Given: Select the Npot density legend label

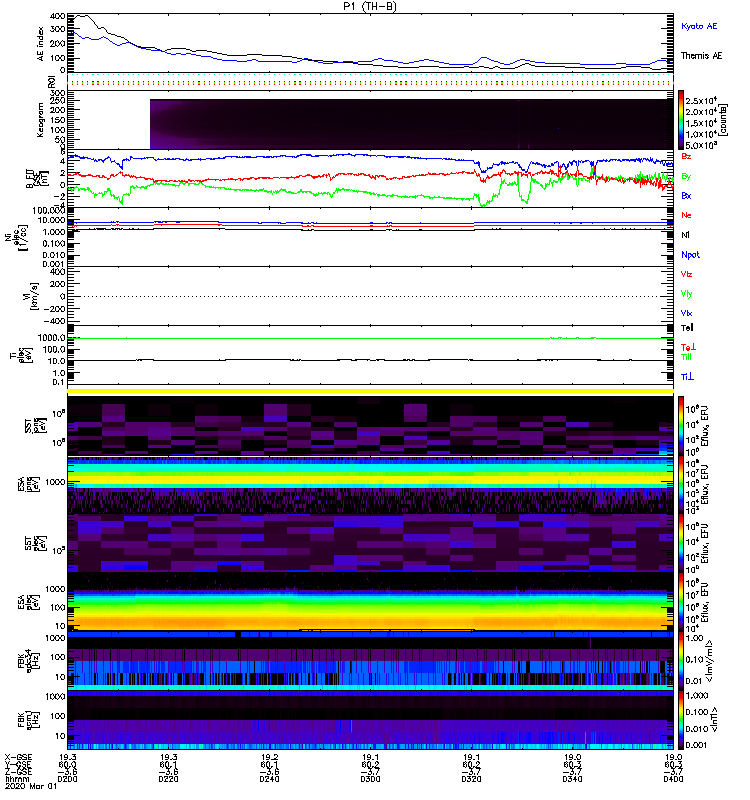Looking at the screenshot, I should [x=690, y=255].
